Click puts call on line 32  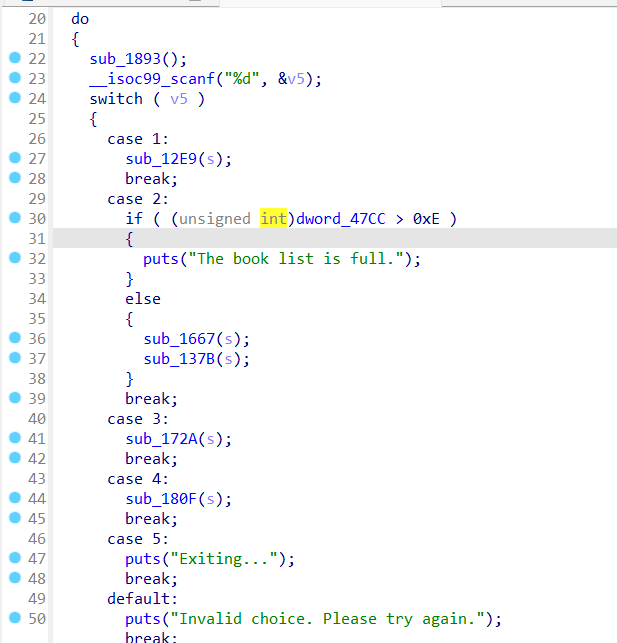pos(161,259)
